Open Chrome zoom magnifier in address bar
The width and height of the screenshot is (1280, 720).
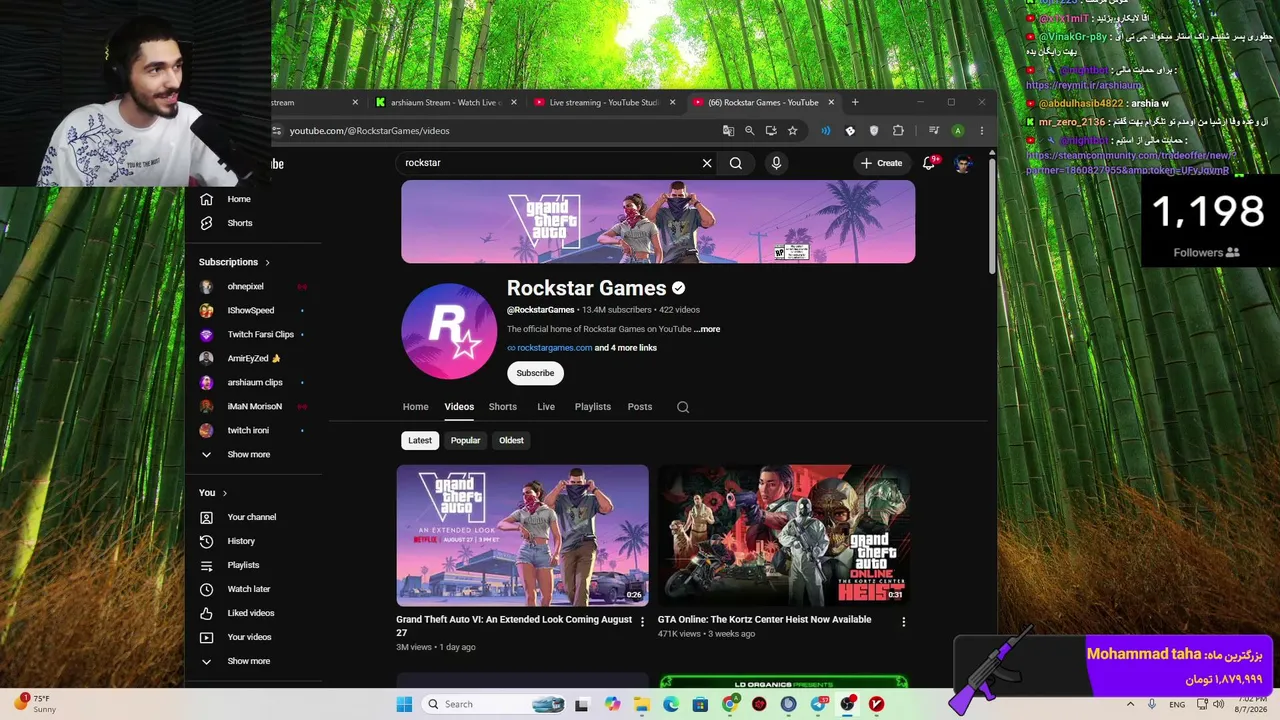pos(749,131)
